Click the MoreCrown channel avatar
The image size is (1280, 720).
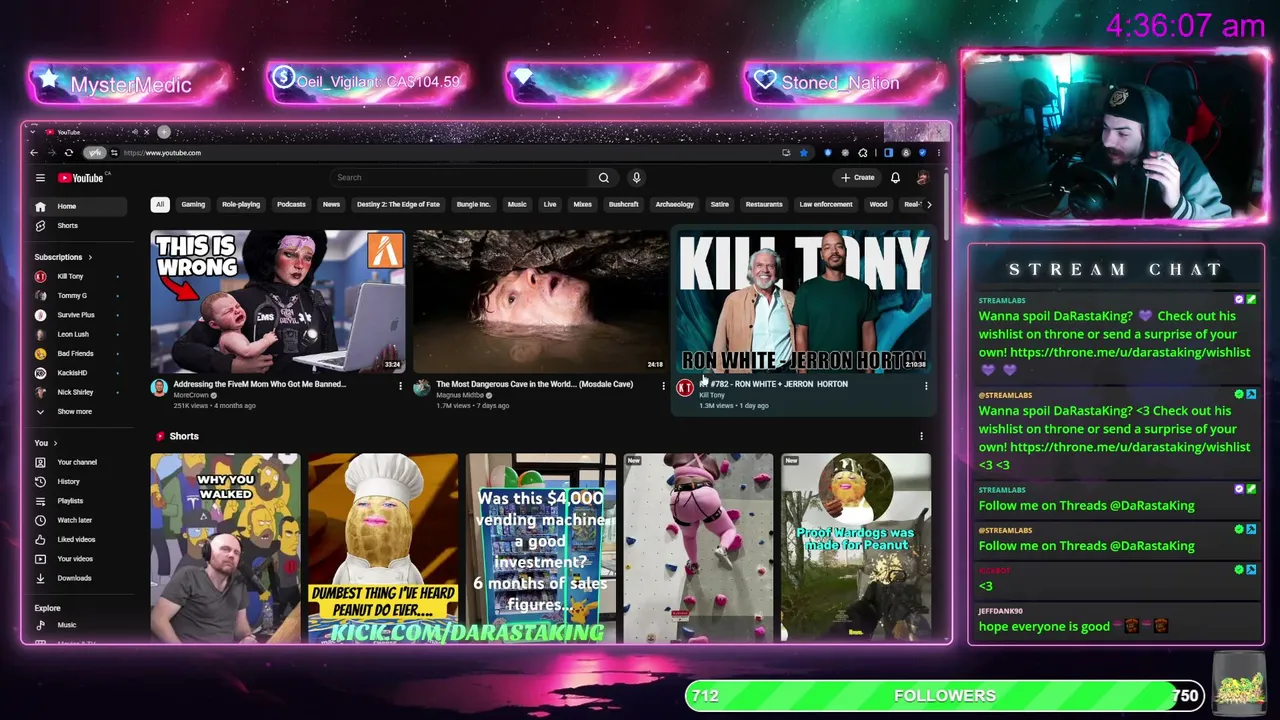click(159, 388)
